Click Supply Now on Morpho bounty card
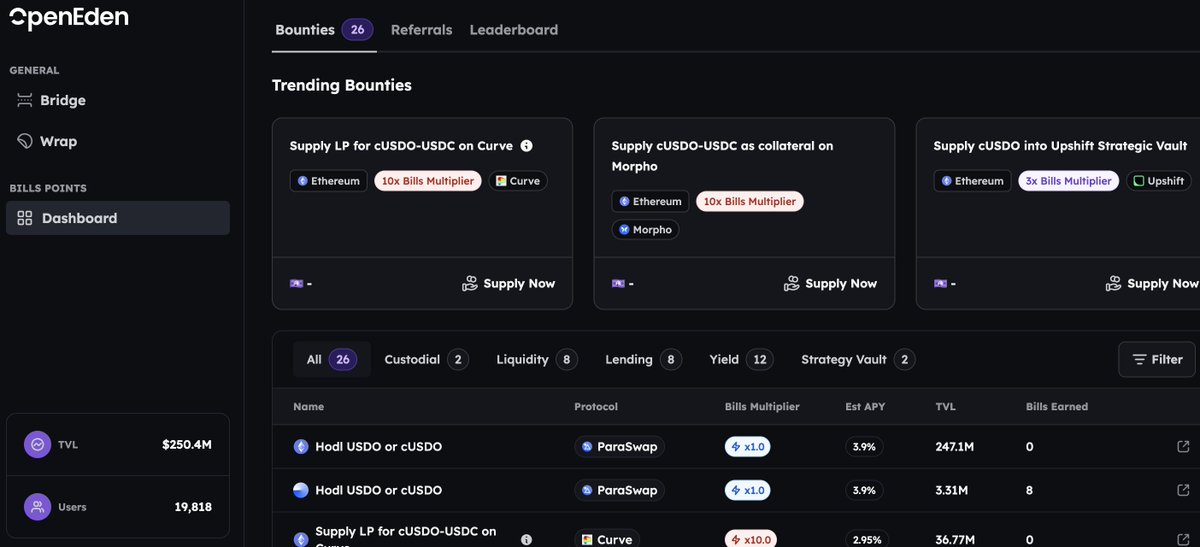1200x547 pixels. (x=830, y=284)
